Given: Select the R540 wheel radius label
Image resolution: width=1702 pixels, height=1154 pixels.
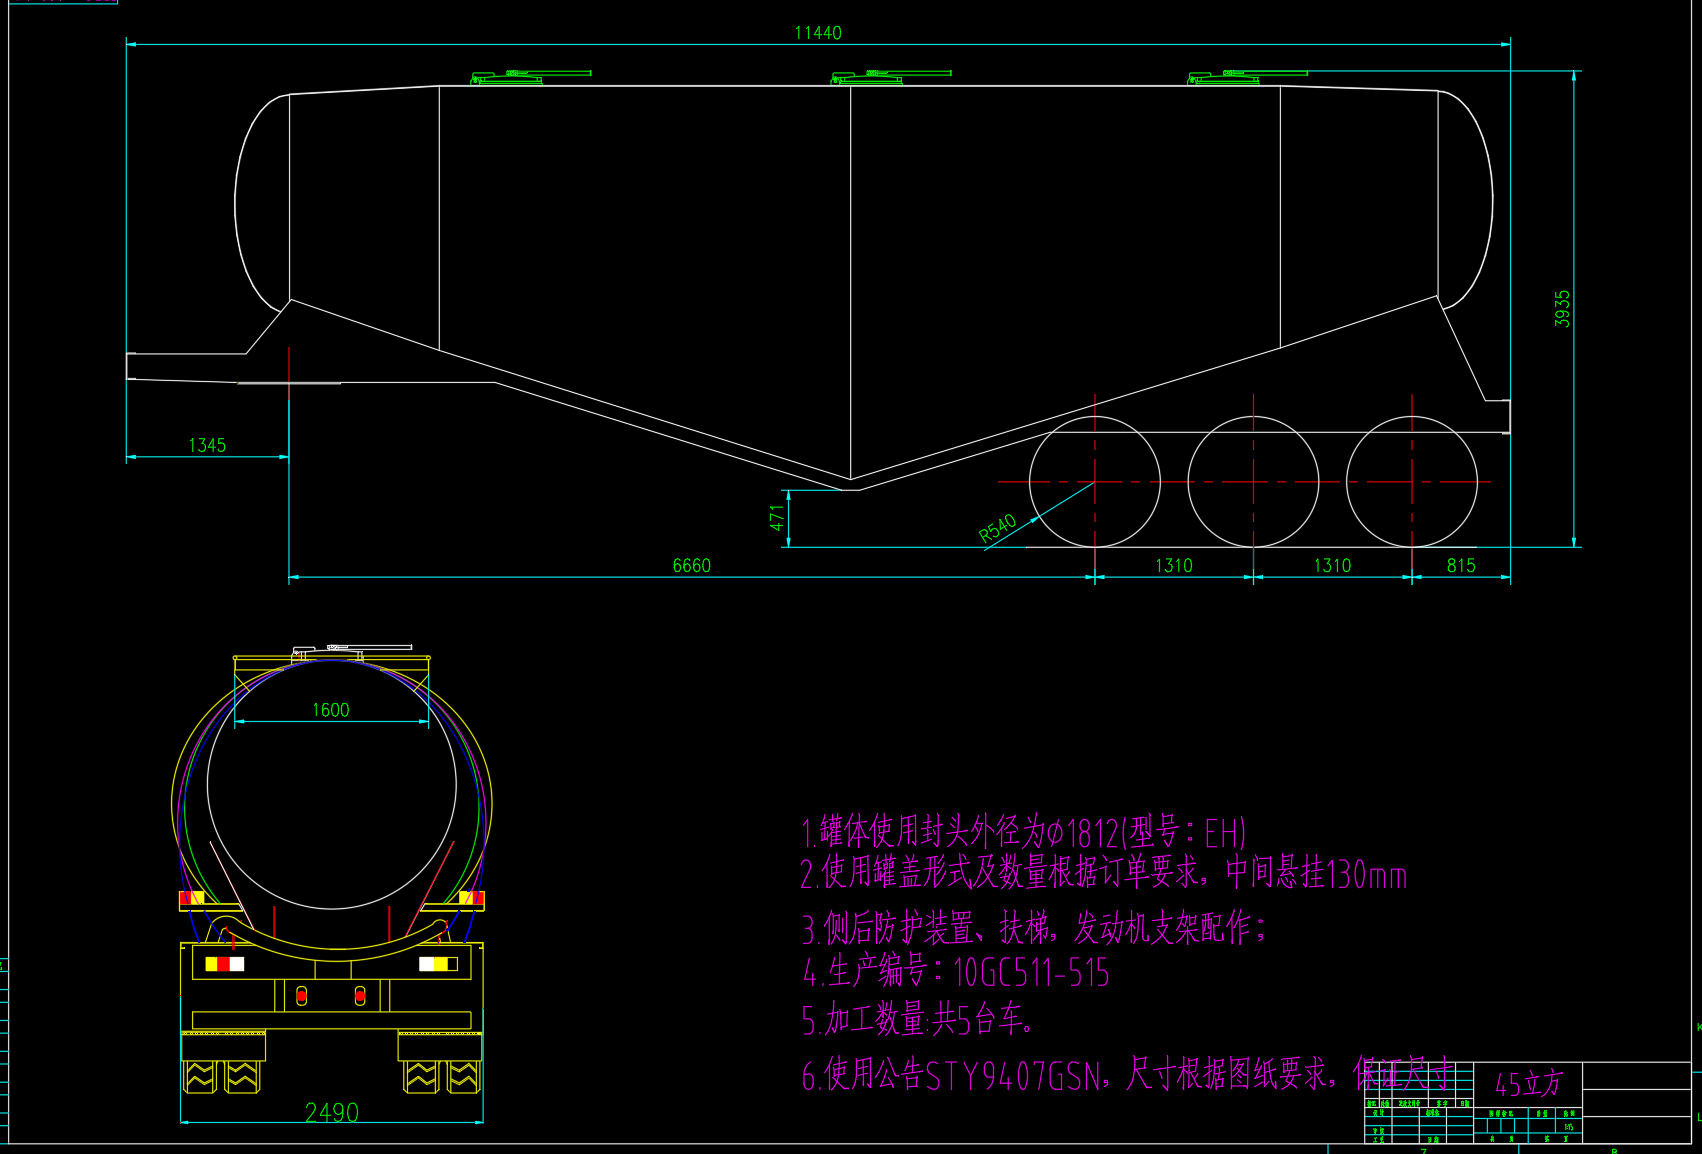Looking at the screenshot, I should coord(997,528).
